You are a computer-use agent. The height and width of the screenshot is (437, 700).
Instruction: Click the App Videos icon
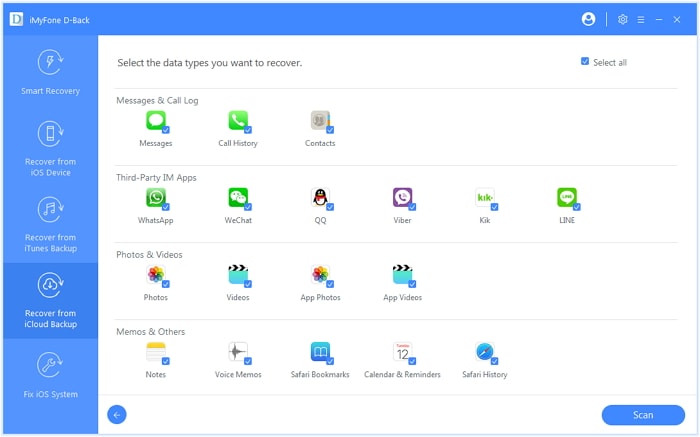[403, 275]
